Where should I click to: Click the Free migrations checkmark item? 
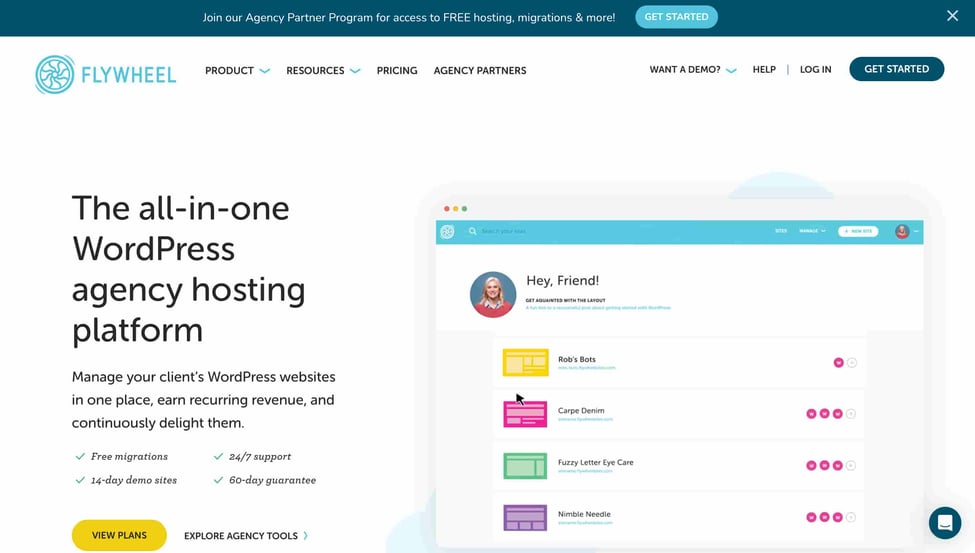121,456
